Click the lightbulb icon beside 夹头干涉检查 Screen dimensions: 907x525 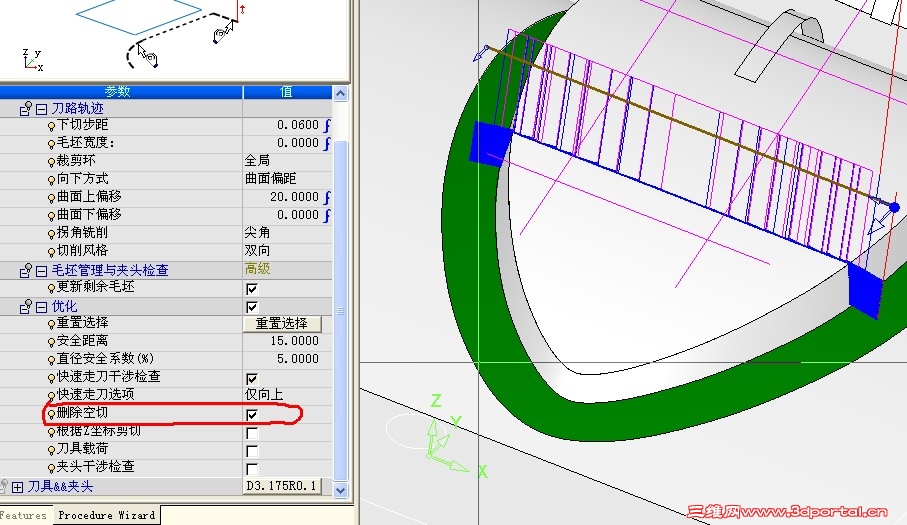click(51, 468)
